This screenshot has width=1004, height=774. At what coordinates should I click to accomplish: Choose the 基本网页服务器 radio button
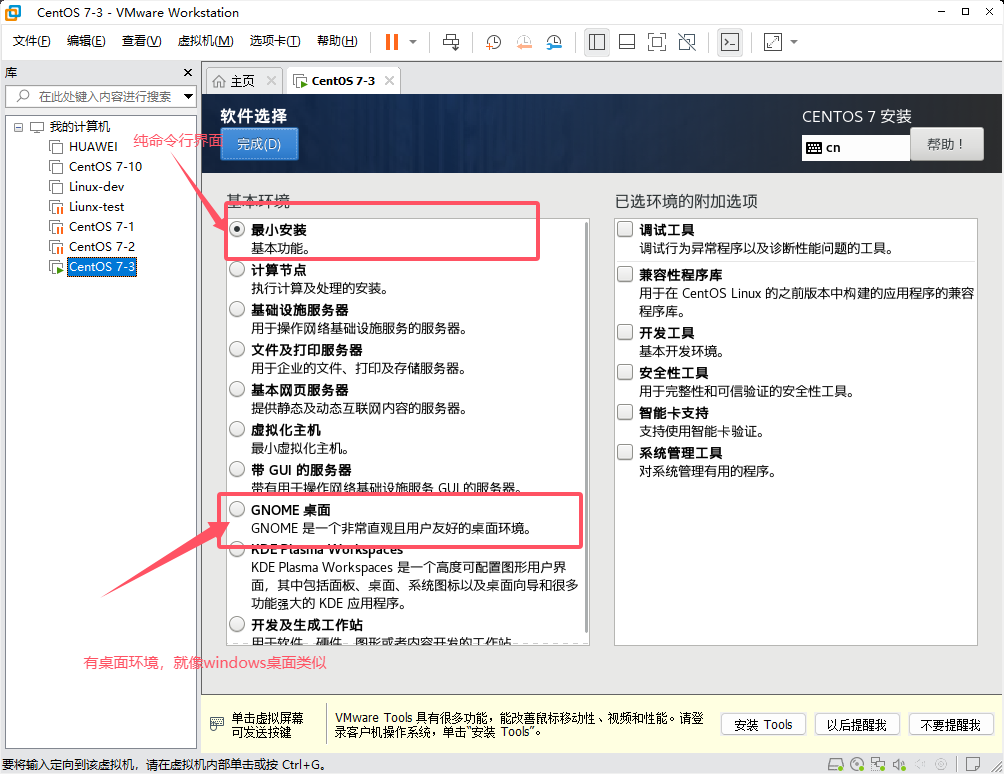[237, 389]
